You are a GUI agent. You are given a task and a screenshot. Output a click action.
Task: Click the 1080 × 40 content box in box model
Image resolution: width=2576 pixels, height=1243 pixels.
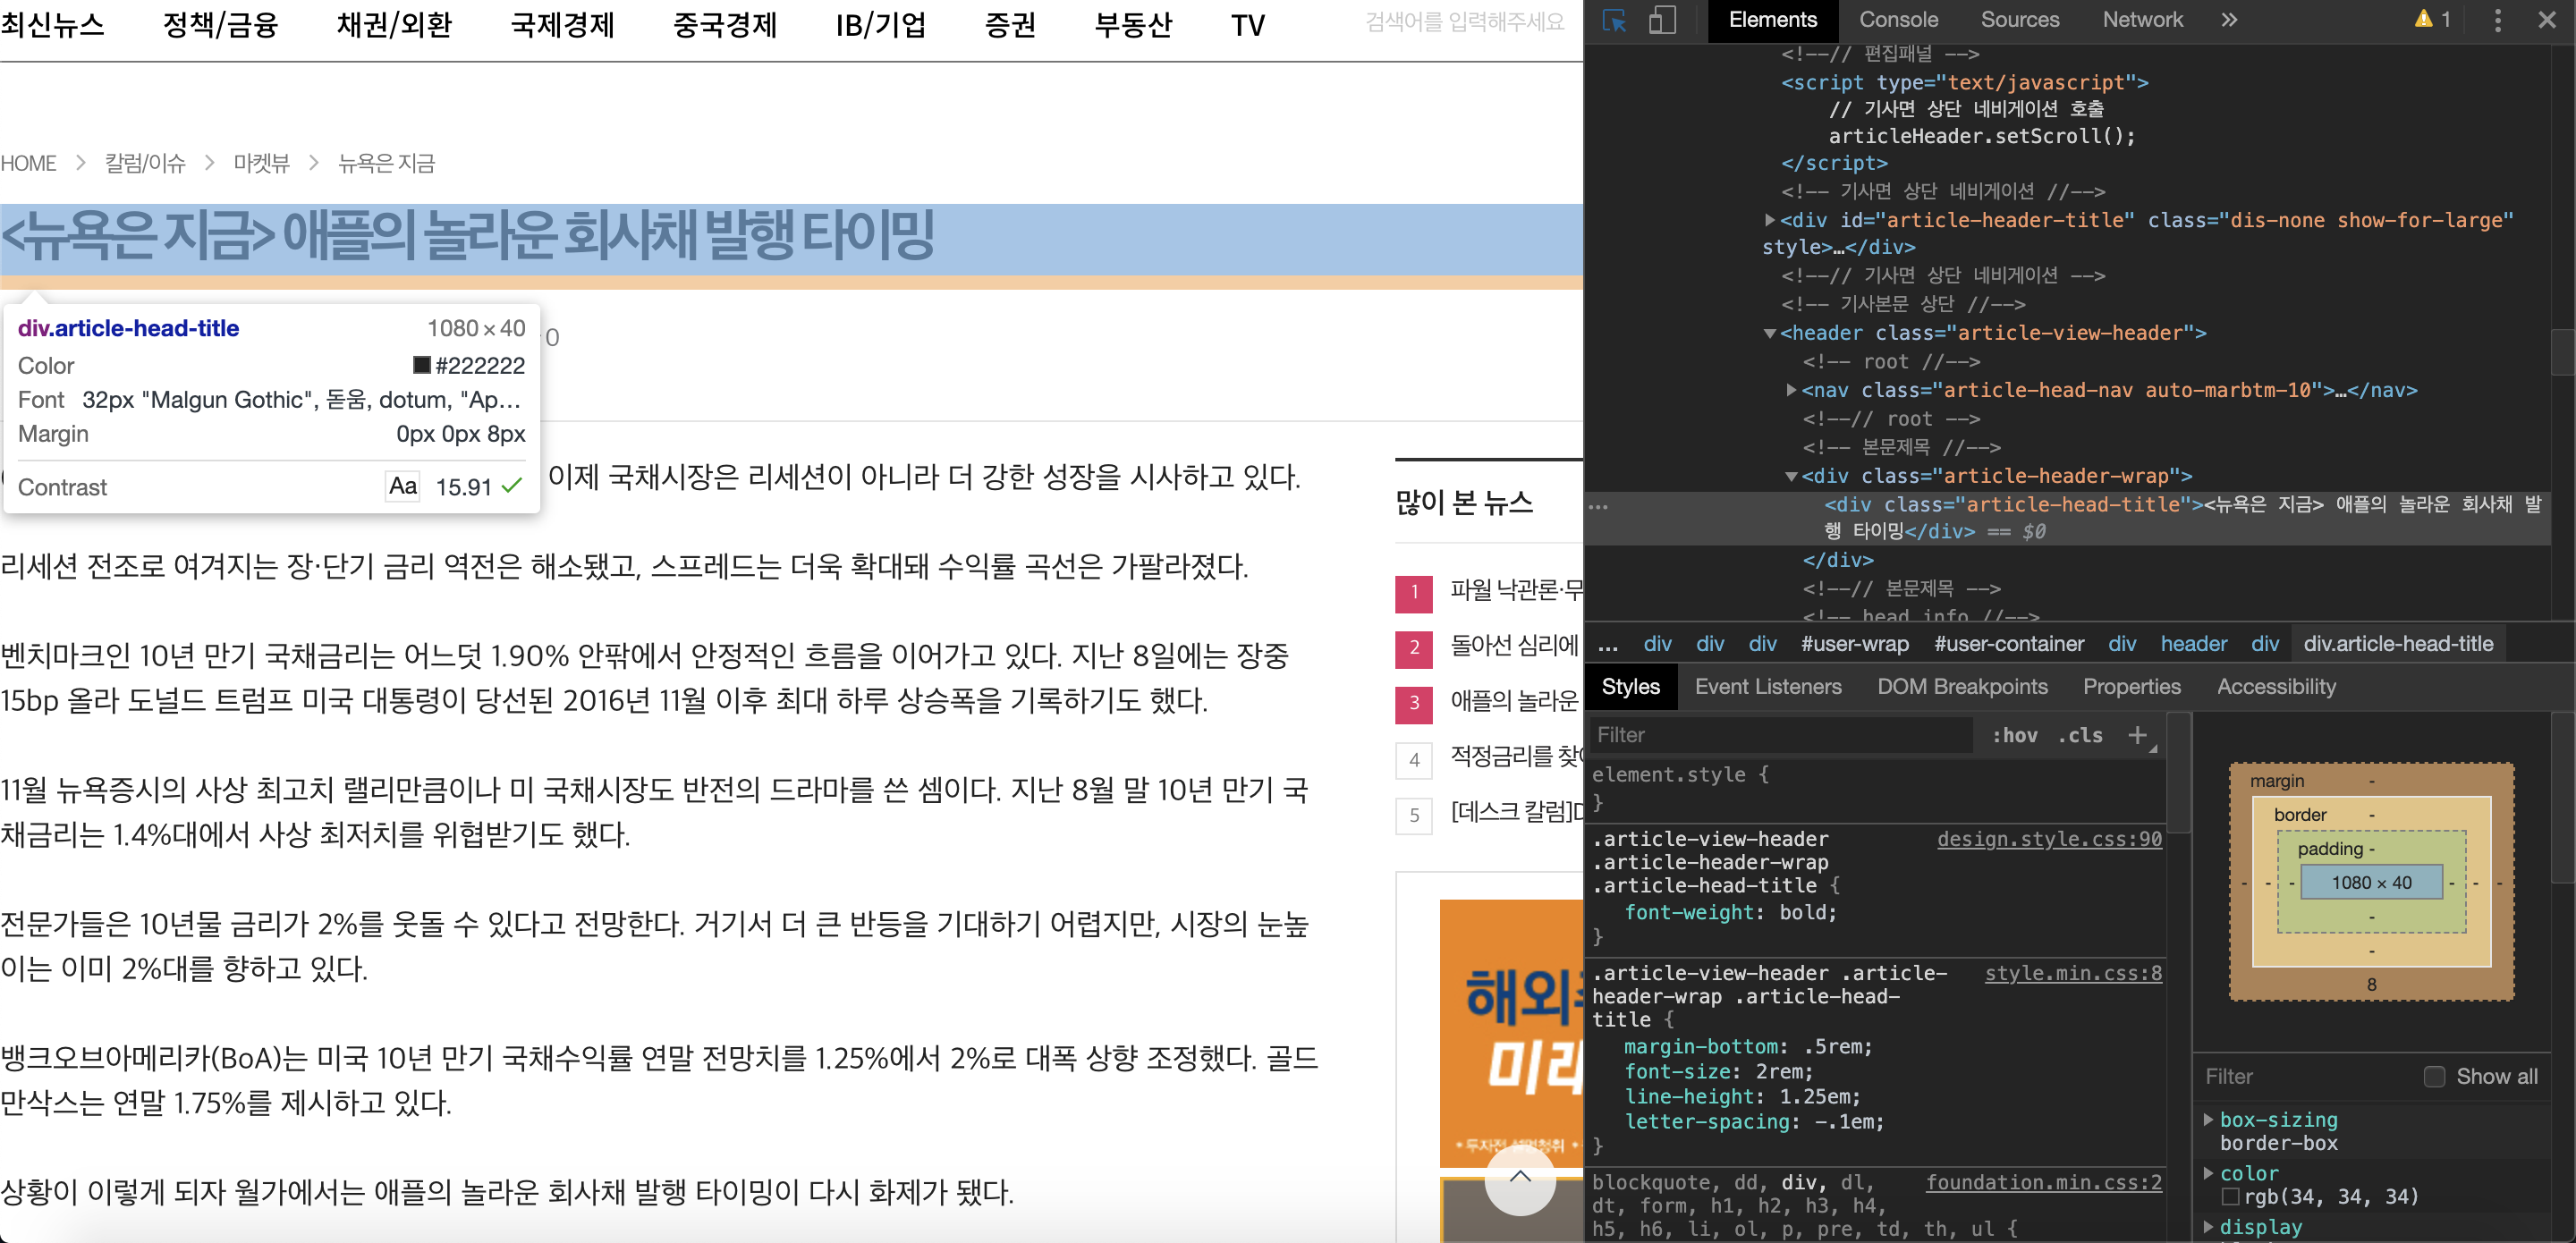(x=2371, y=883)
